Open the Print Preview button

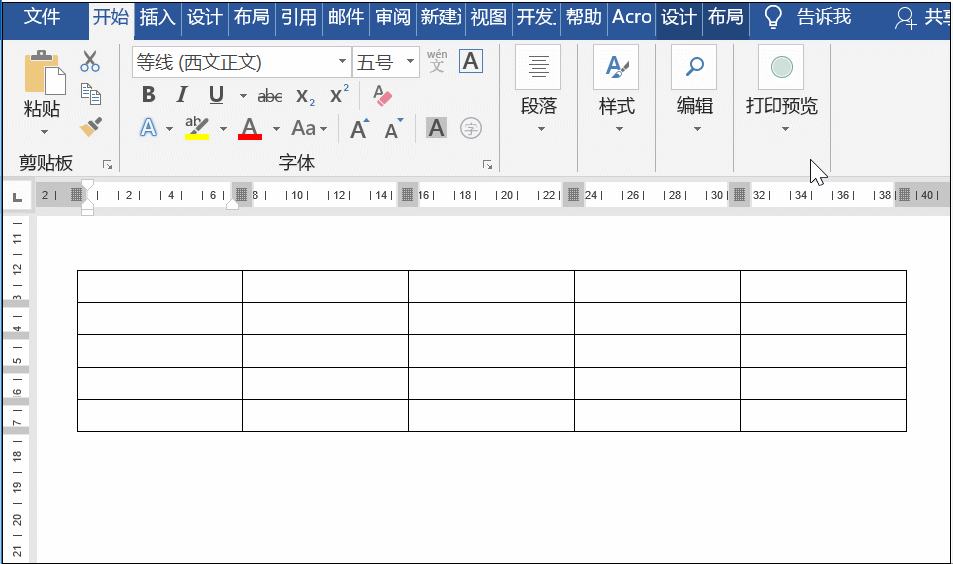(782, 90)
